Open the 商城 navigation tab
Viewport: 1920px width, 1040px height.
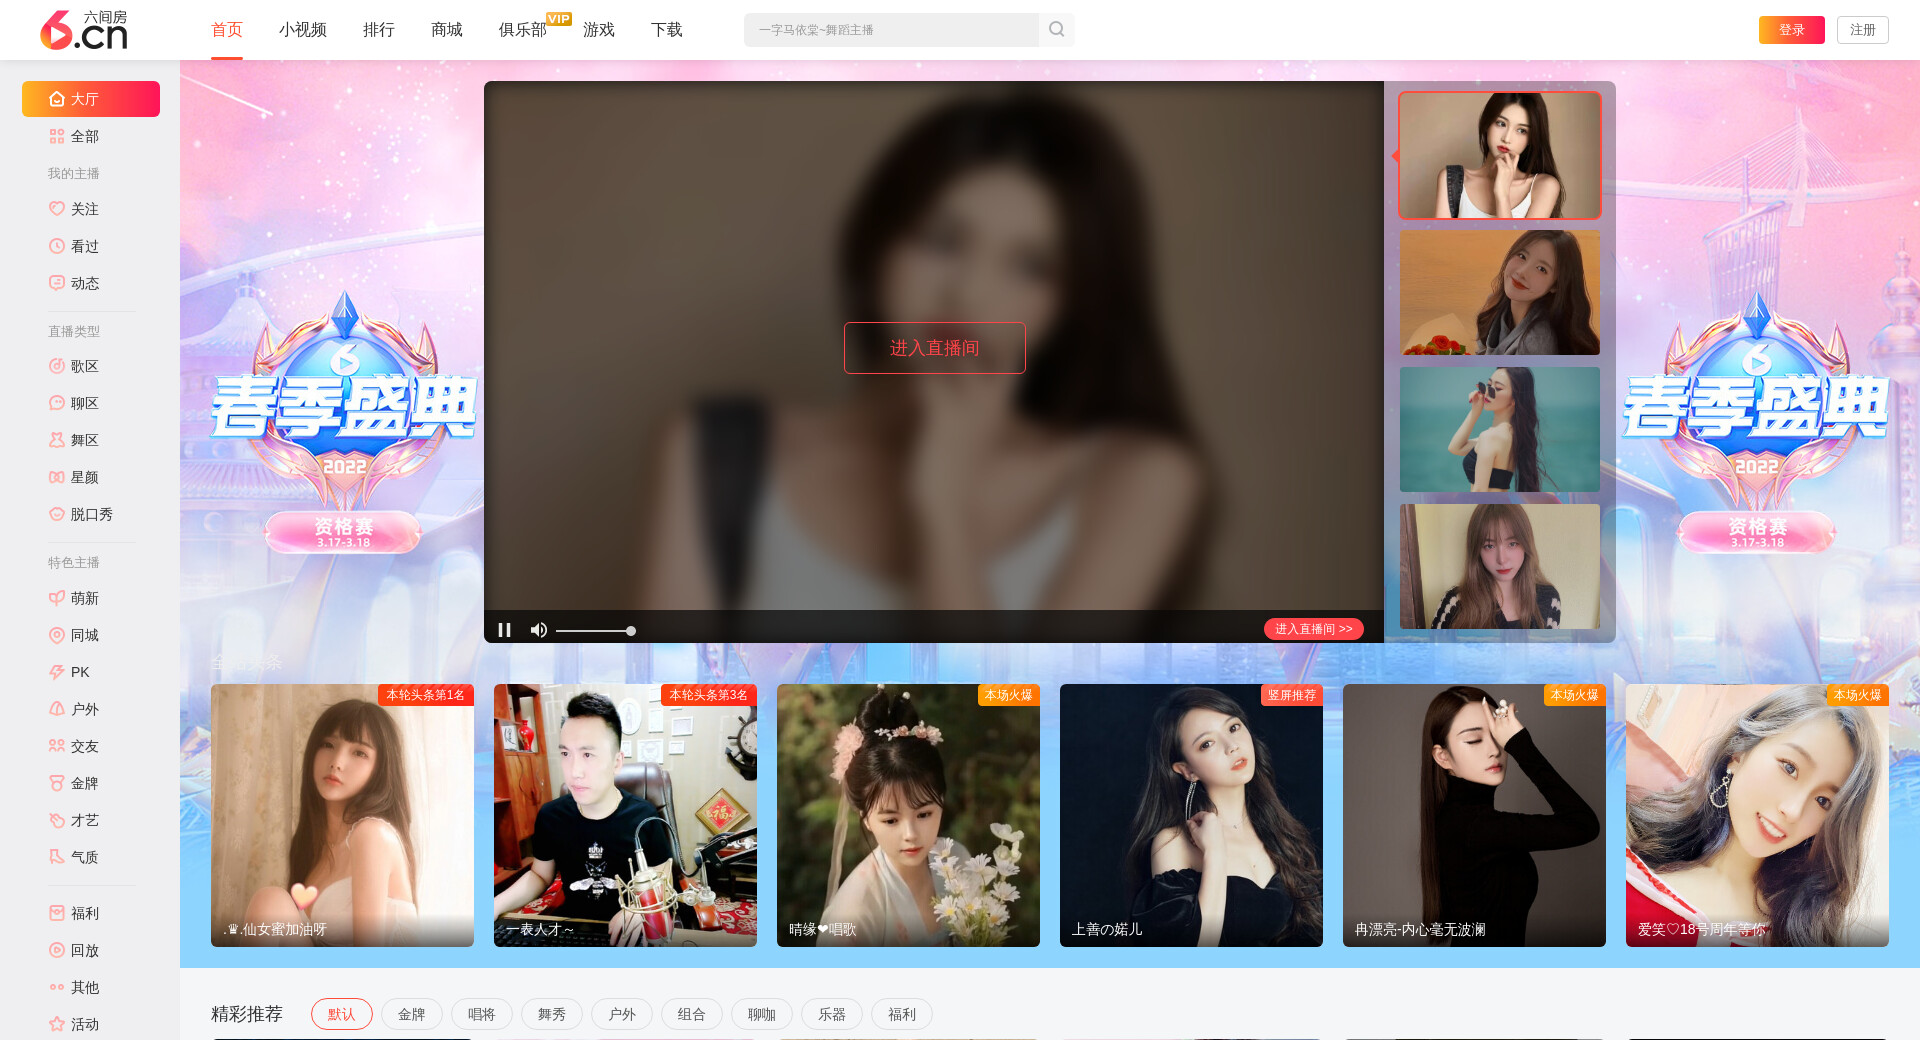[x=447, y=30]
